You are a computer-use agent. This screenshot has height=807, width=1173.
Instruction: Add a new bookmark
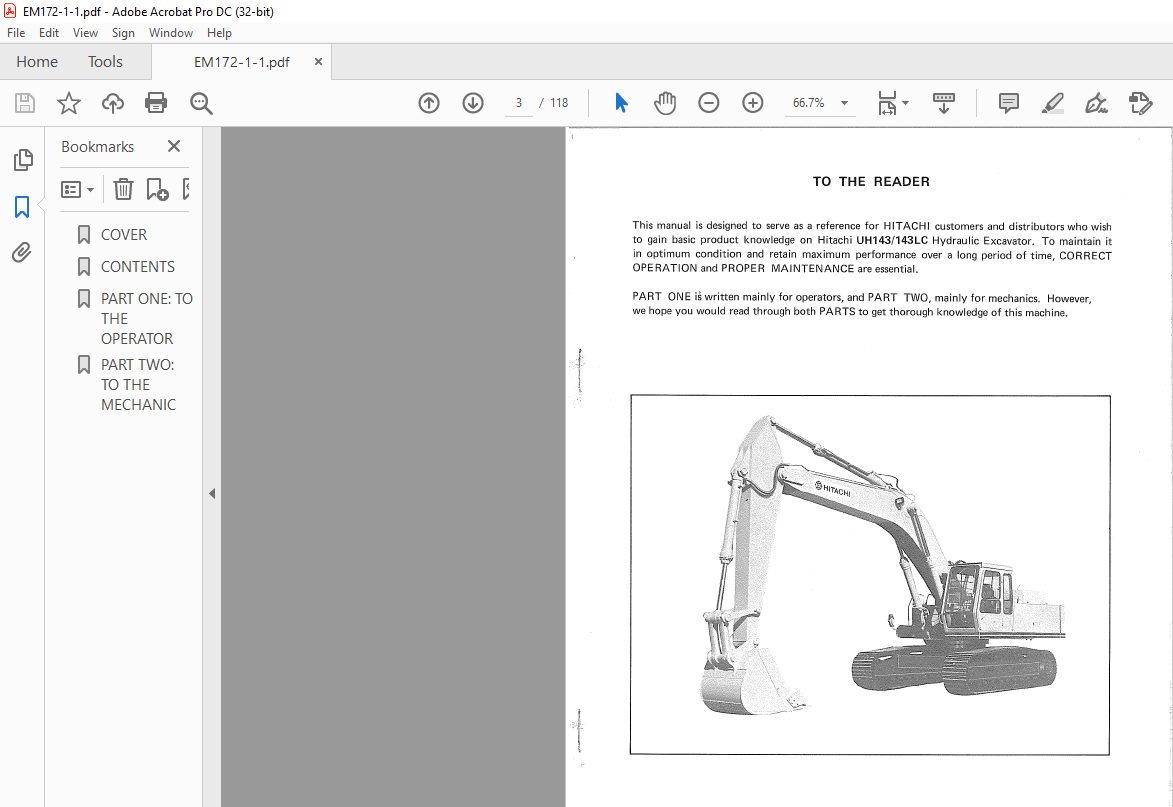click(x=157, y=189)
